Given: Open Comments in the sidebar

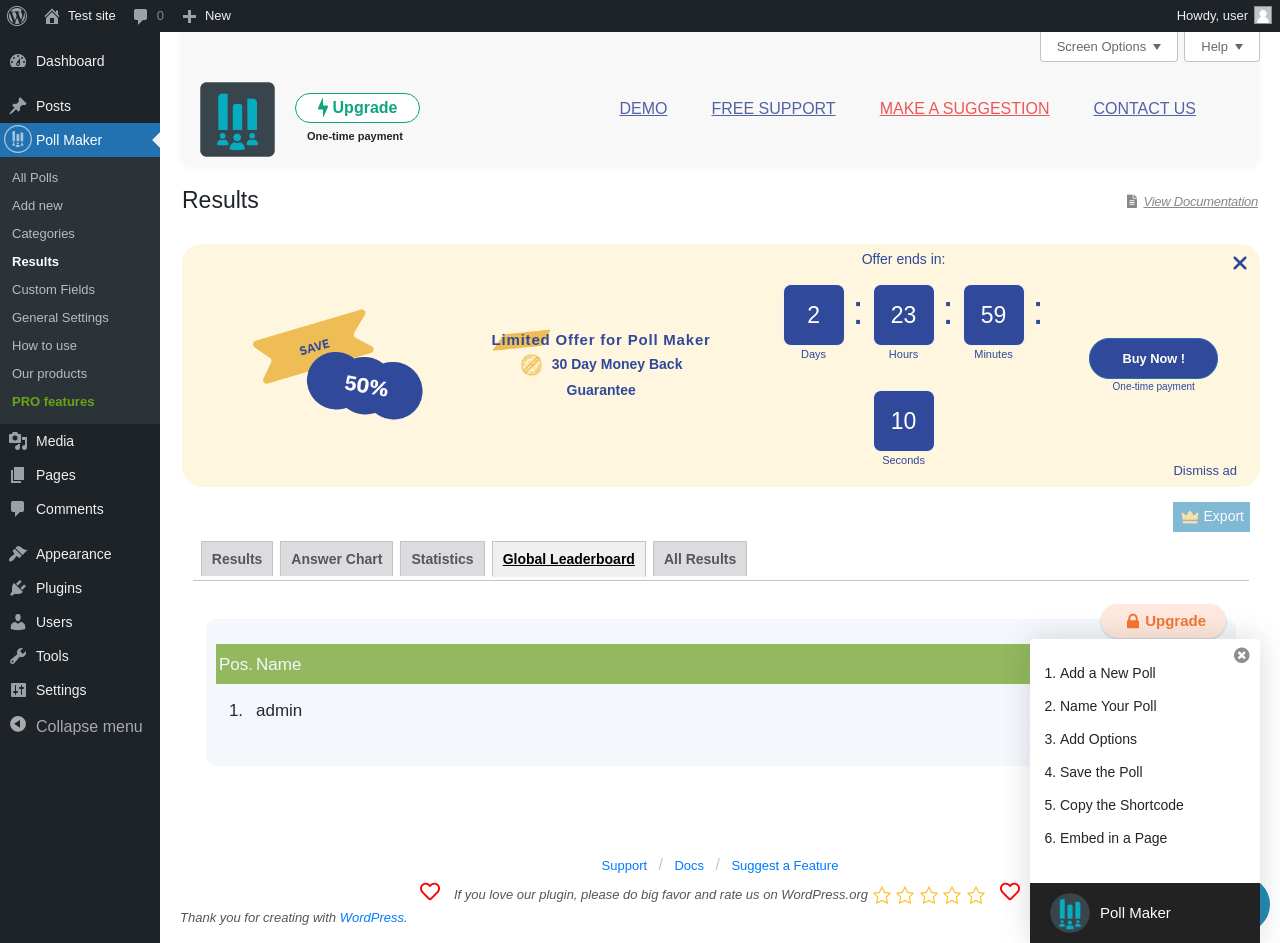Looking at the screenshot, I should 80,509.
